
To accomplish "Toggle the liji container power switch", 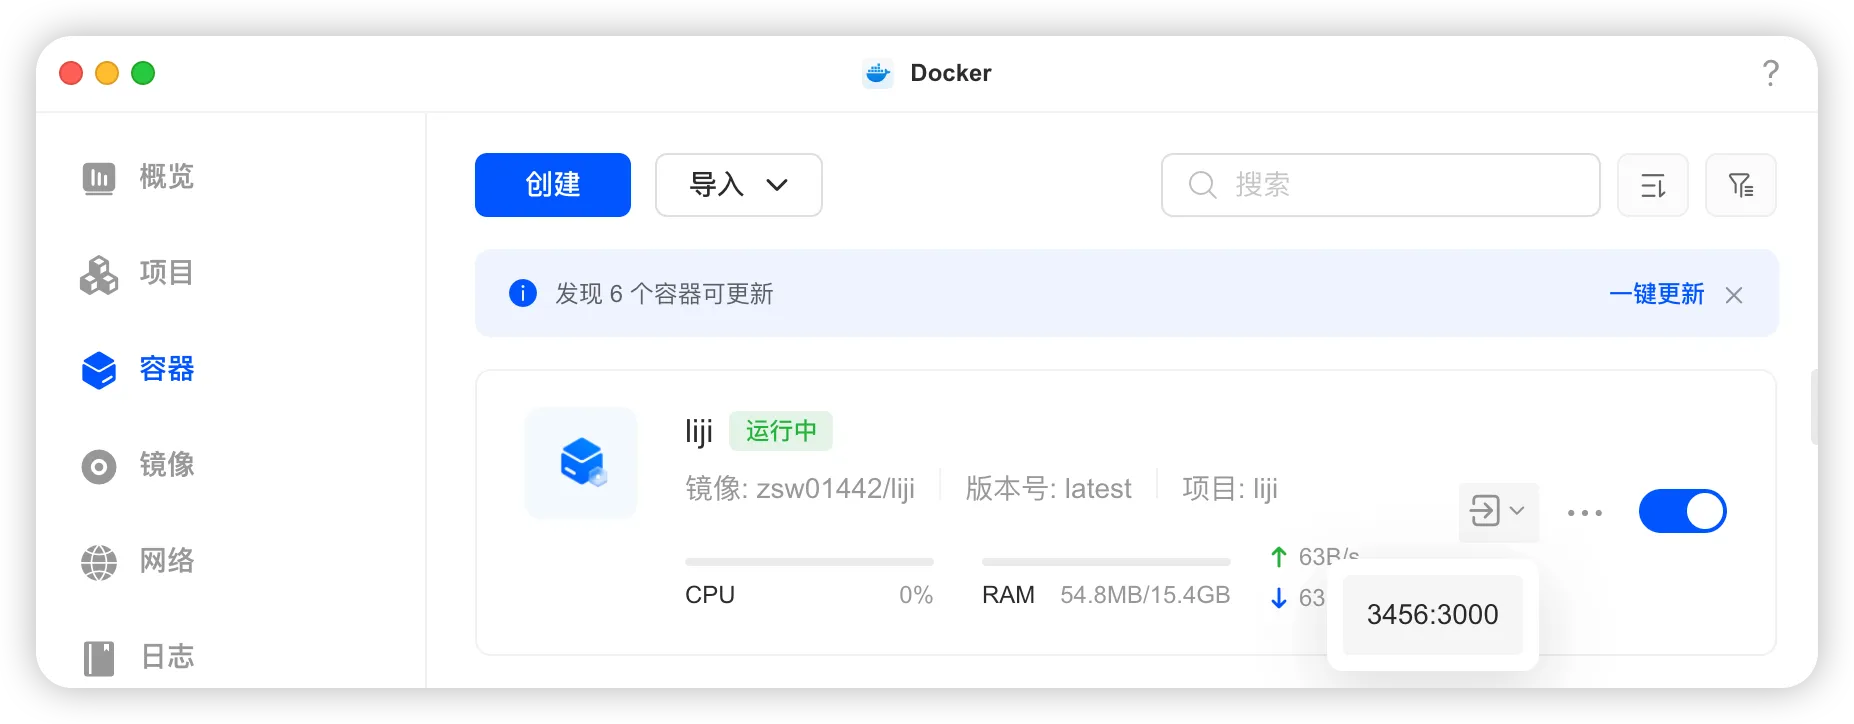I will pyautogui.click(x=1683, y=511).
